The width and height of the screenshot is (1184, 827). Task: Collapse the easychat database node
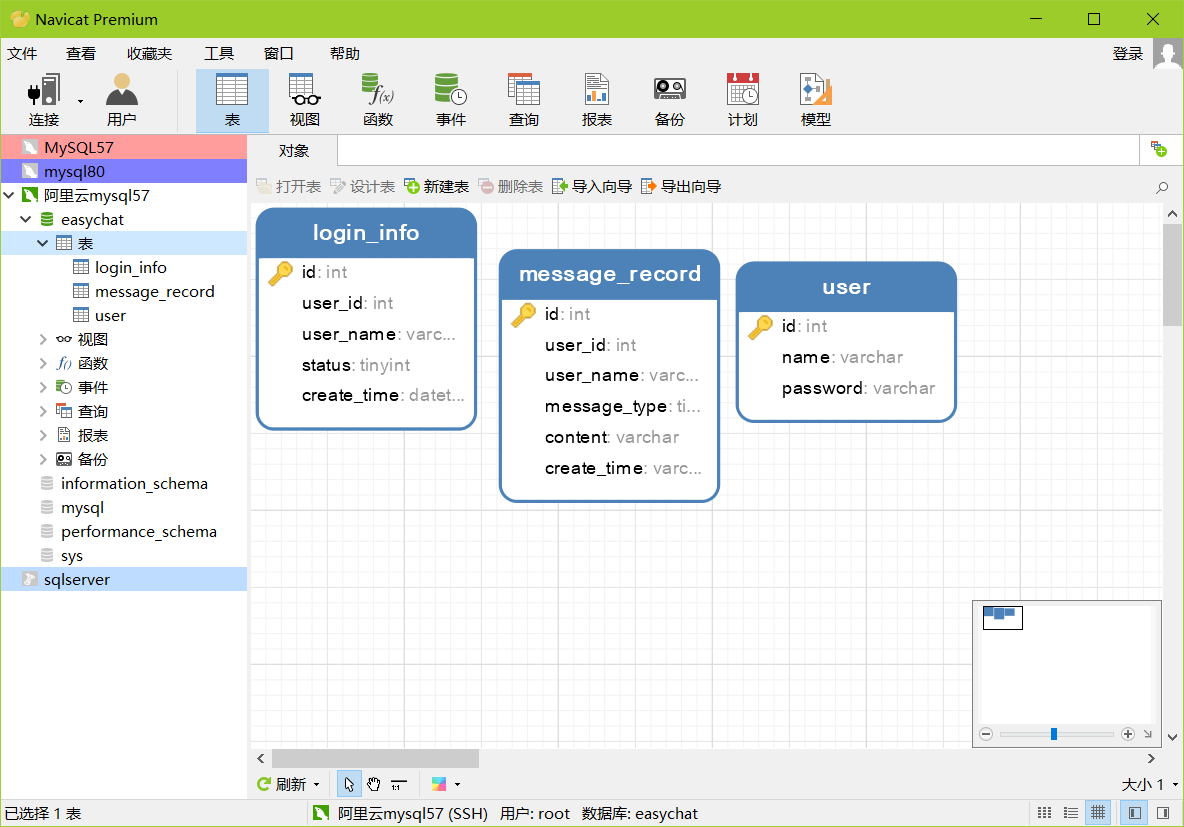coord(26,220)
